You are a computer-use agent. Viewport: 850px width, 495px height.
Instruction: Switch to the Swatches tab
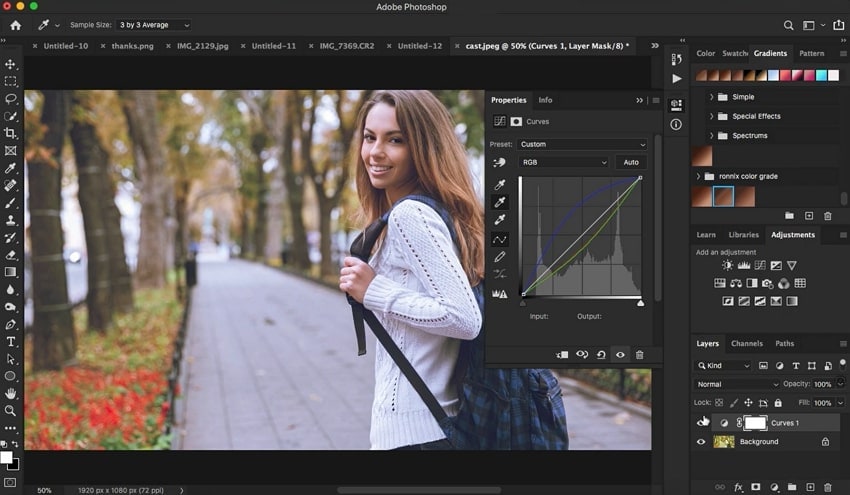[x=735, y=53]
